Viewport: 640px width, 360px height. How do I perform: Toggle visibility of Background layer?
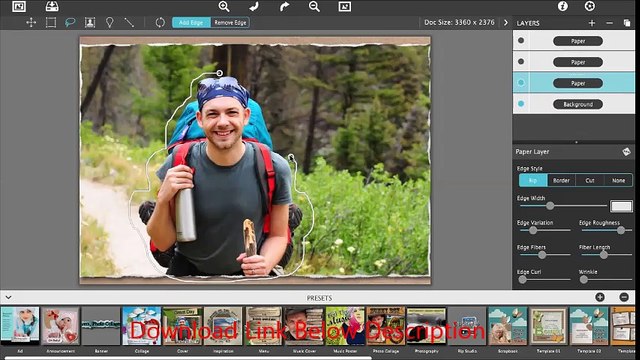521,104
